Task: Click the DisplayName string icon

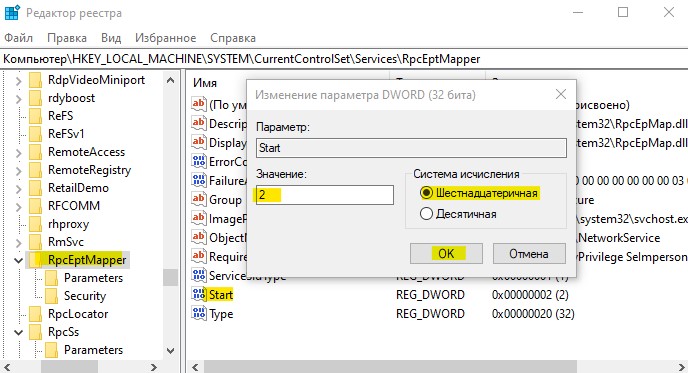Action: 199,142
